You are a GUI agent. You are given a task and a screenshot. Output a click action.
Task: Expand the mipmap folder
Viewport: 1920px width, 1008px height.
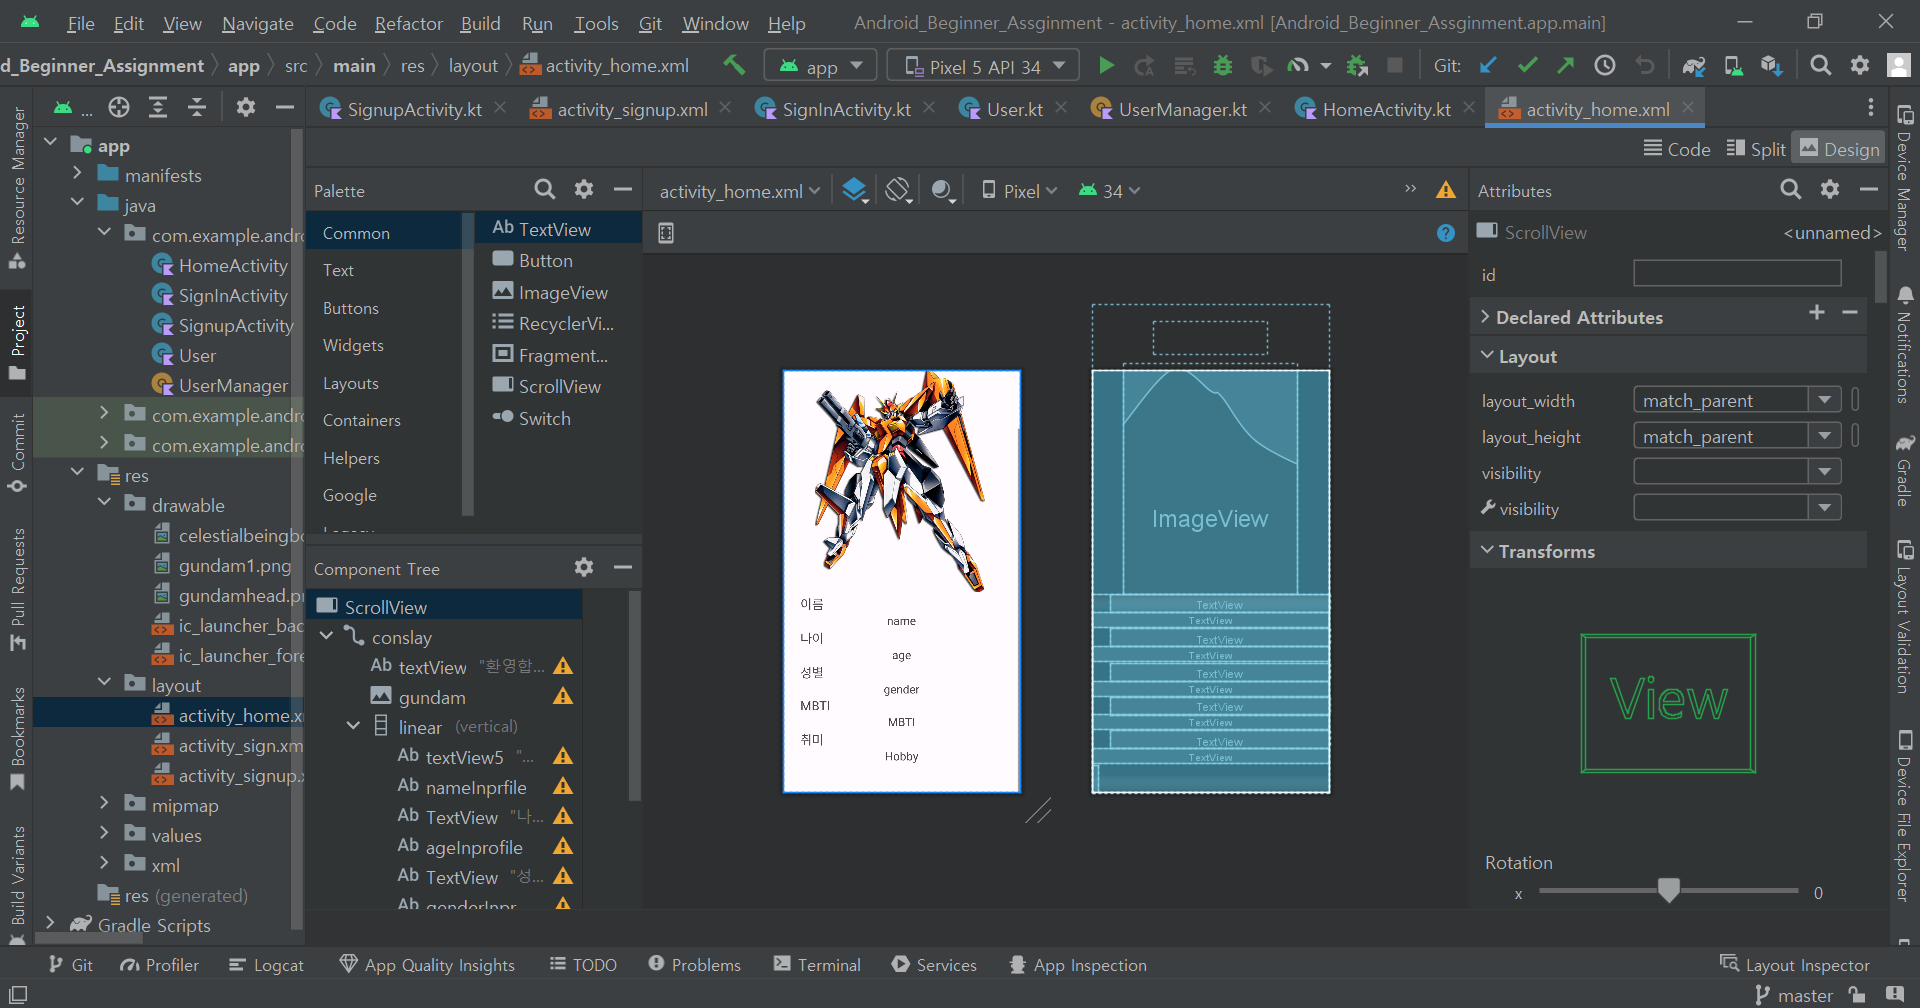point(104,804)
